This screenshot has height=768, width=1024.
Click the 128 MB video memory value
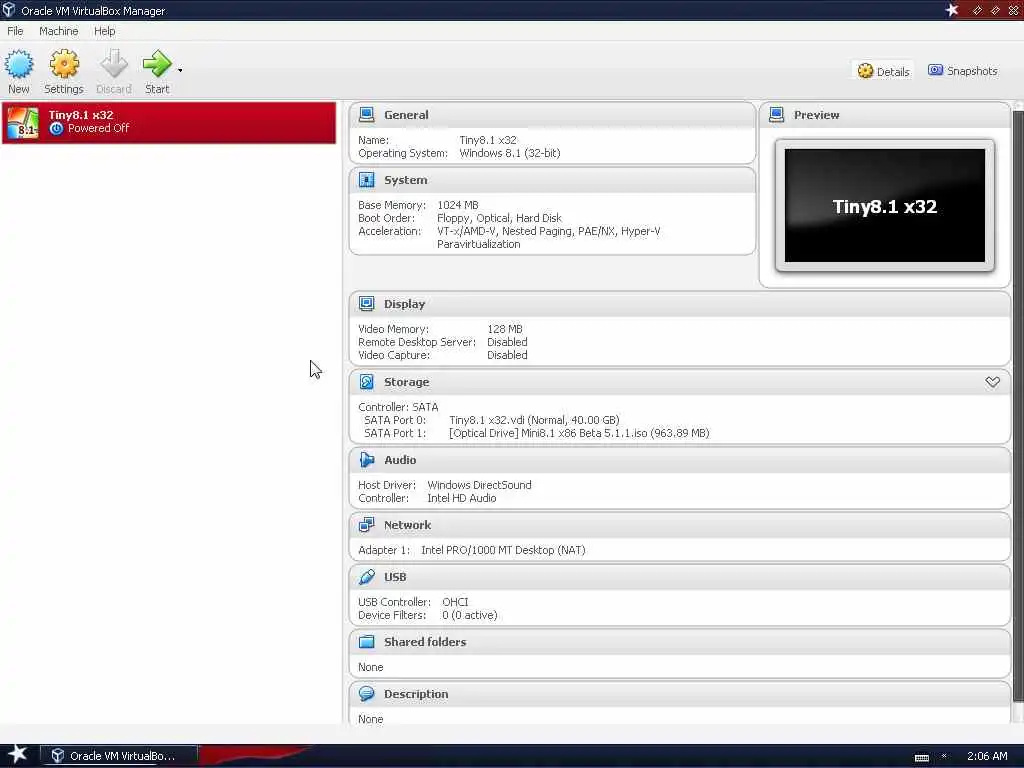tap(504, 329)
